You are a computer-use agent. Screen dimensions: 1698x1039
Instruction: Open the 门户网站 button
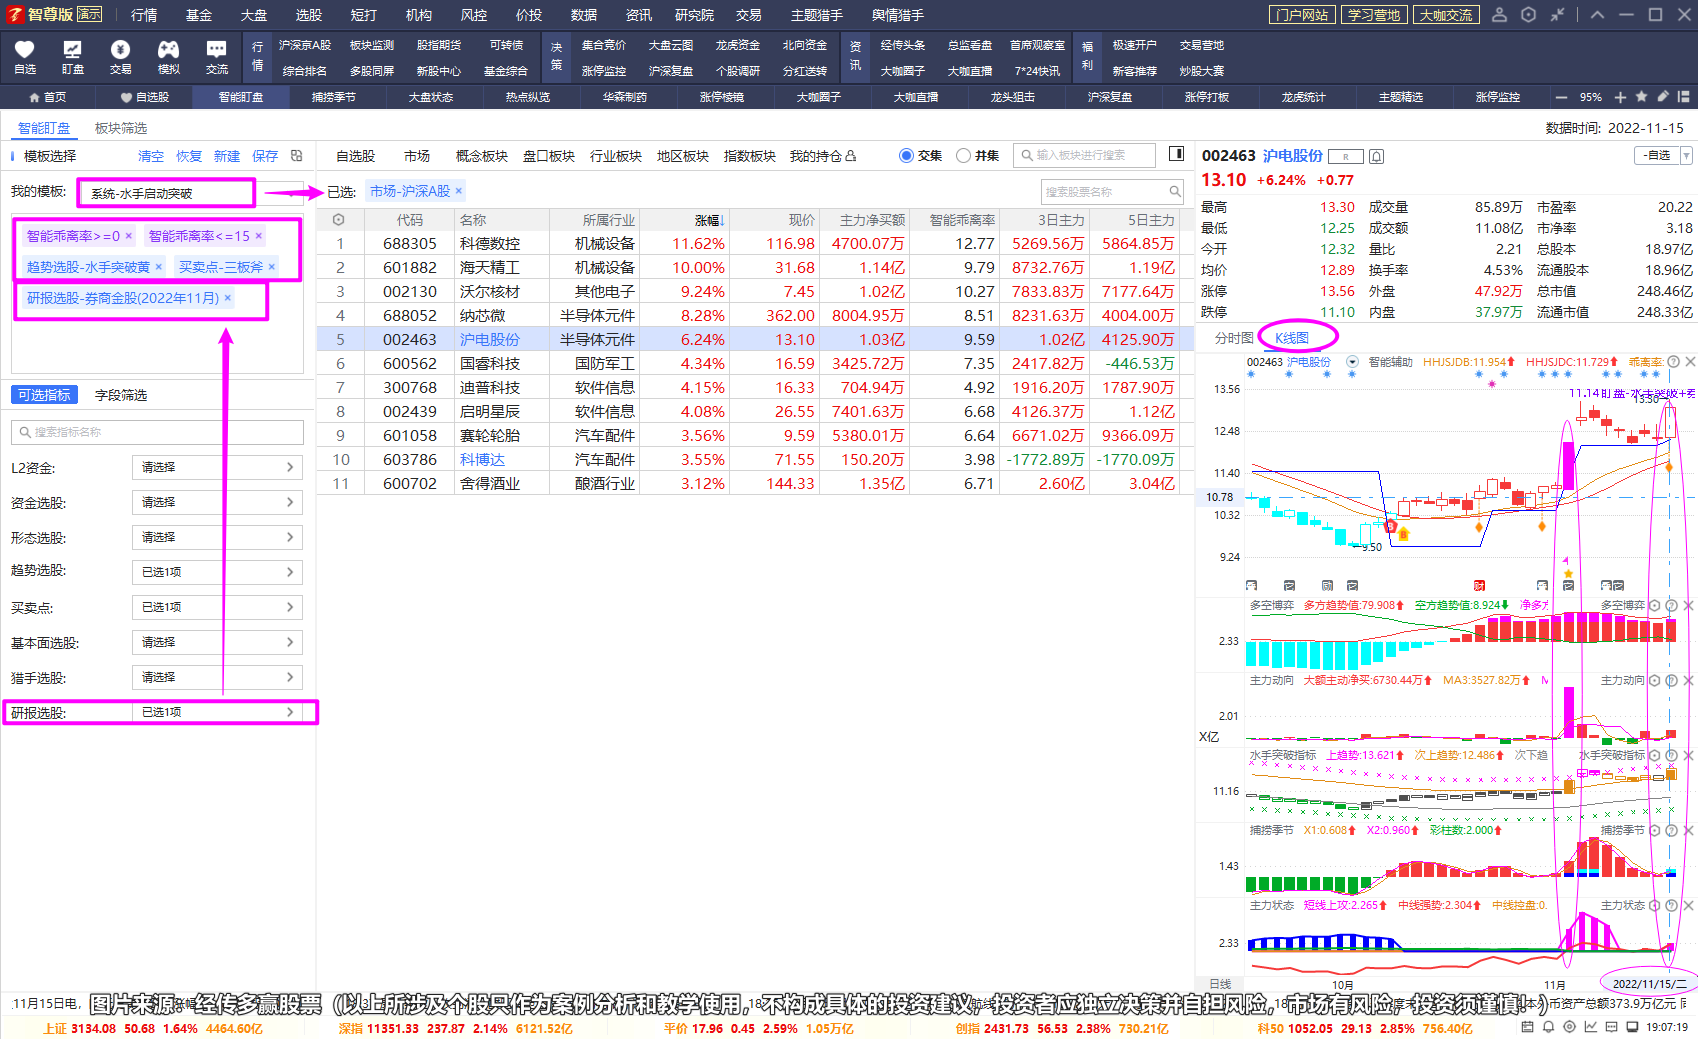pos(1302,14)
